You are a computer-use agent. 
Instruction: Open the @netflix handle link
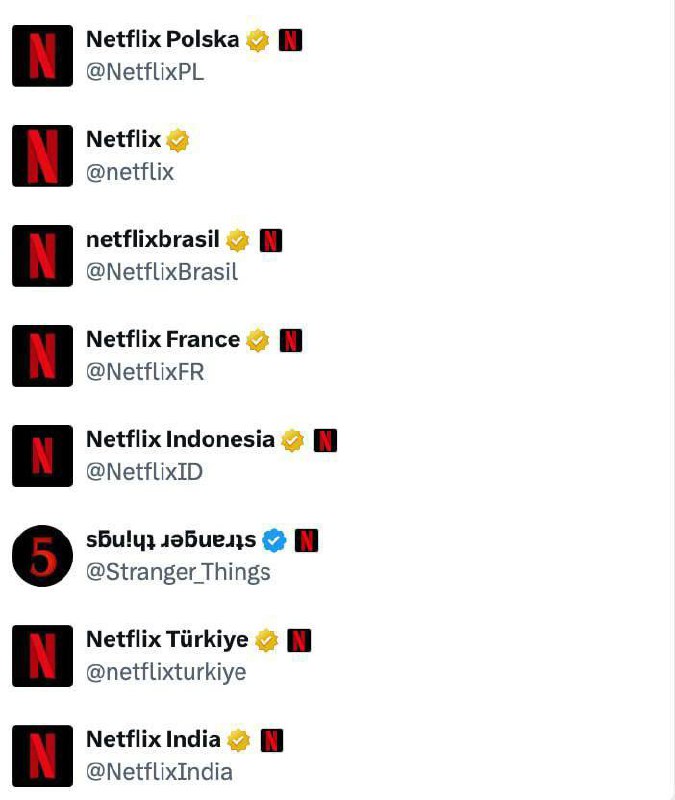pyautogui.click(x=130, y=172)
